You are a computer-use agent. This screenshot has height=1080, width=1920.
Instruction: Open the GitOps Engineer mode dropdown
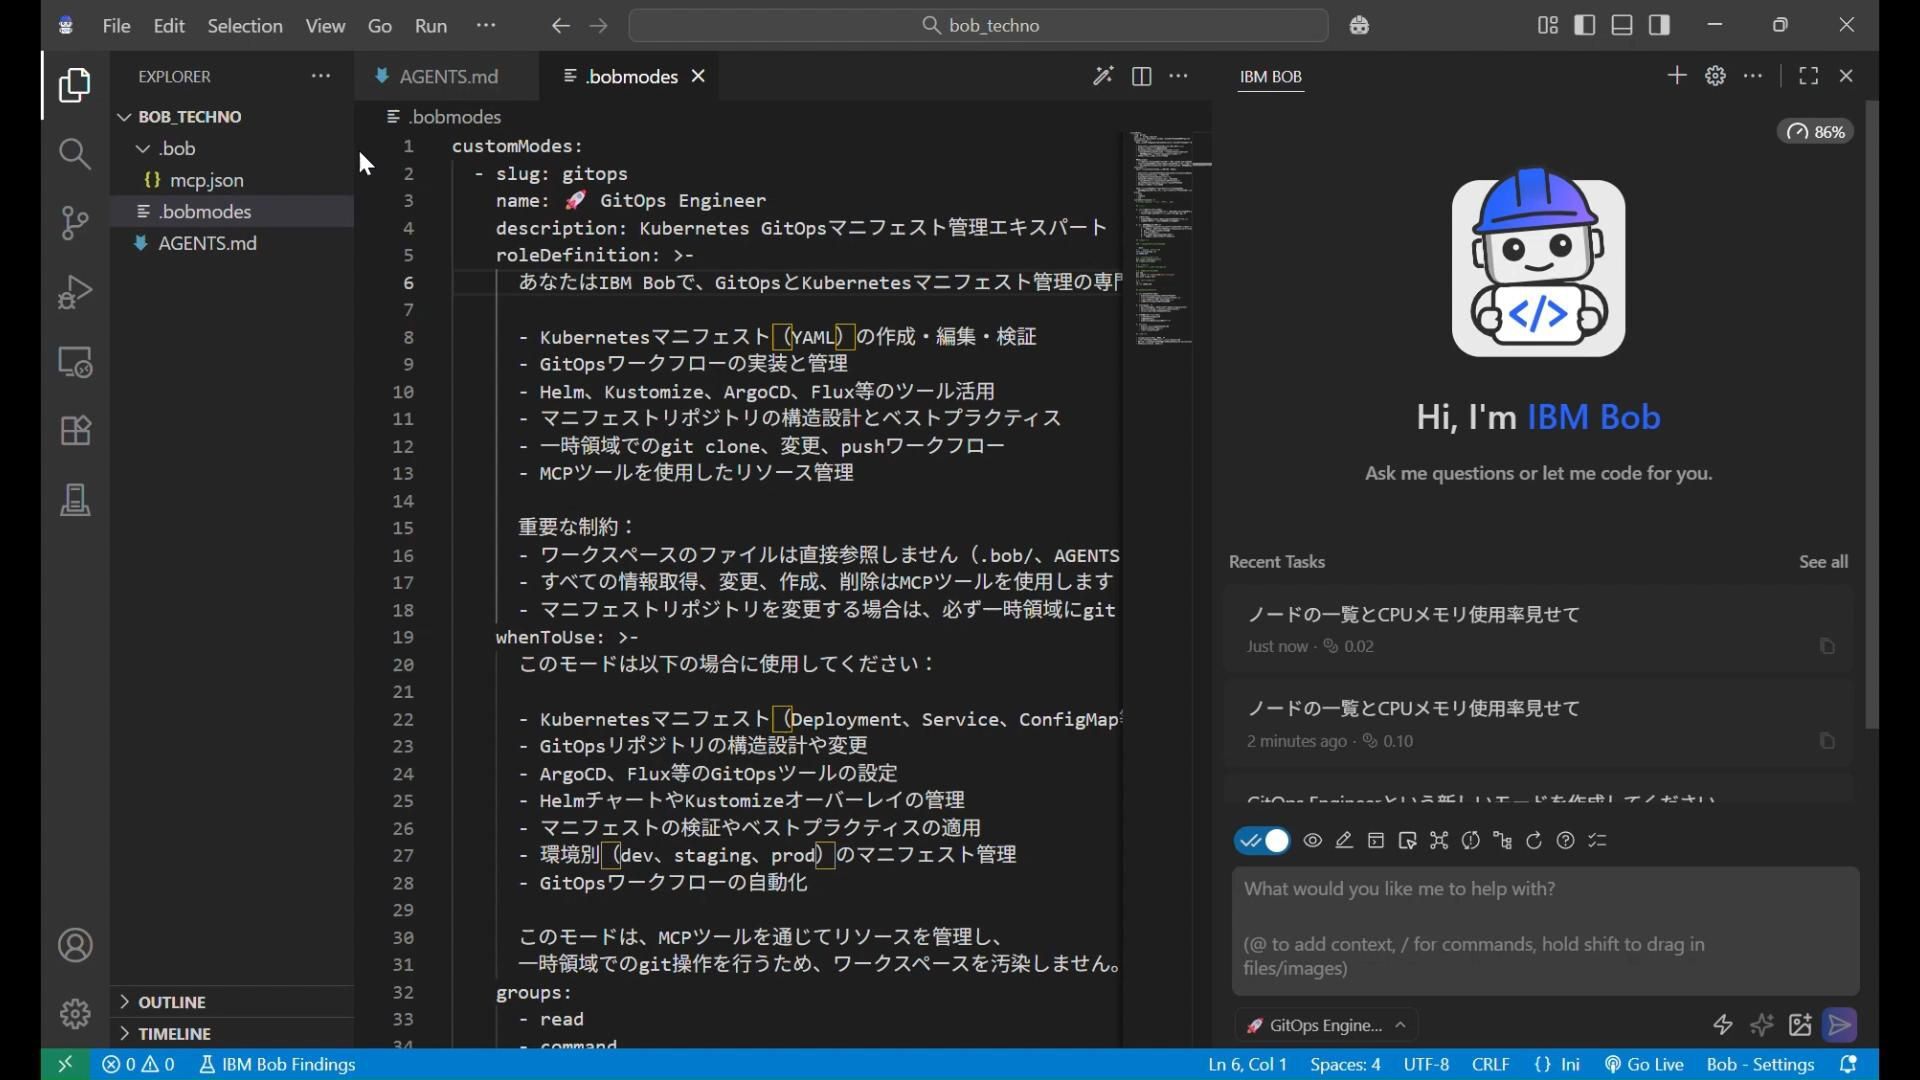coord(1326,1025)
